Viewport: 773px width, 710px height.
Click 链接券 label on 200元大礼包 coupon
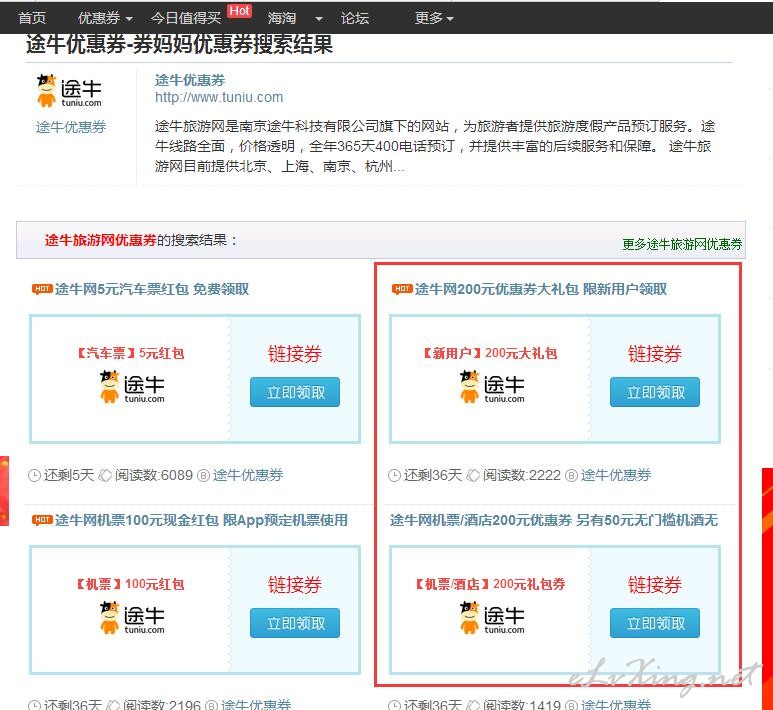[x=655, y=354]
